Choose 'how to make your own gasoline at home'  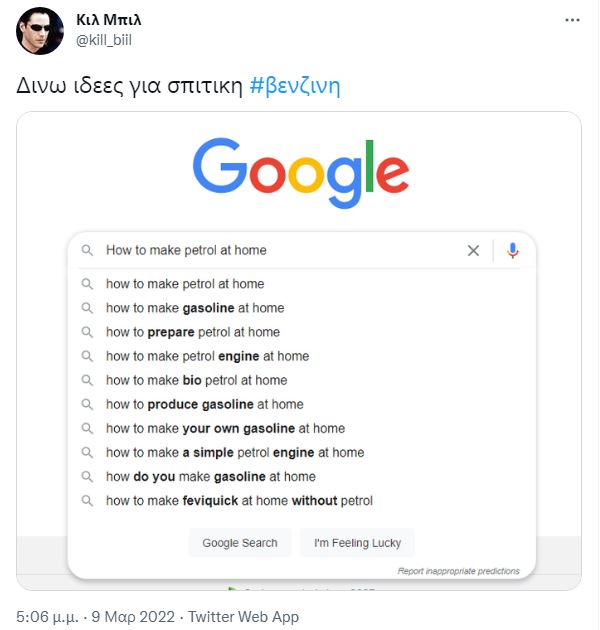point(225,428)
